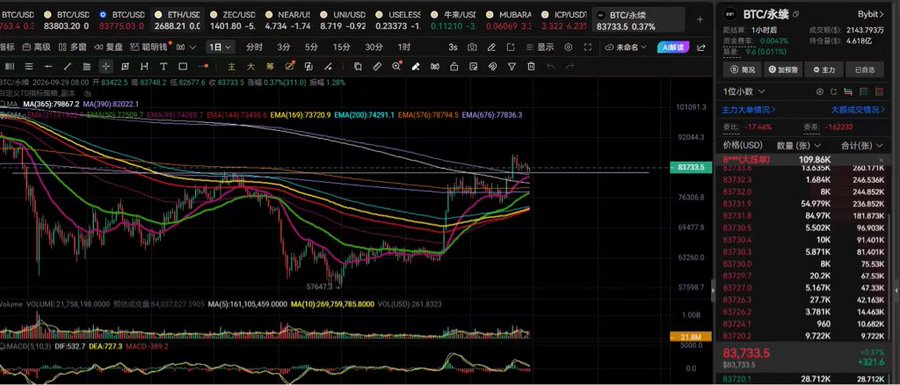The image size is (900, 385).
Task: Click the camera screenshot icon
Action: (x=472, y=47)
